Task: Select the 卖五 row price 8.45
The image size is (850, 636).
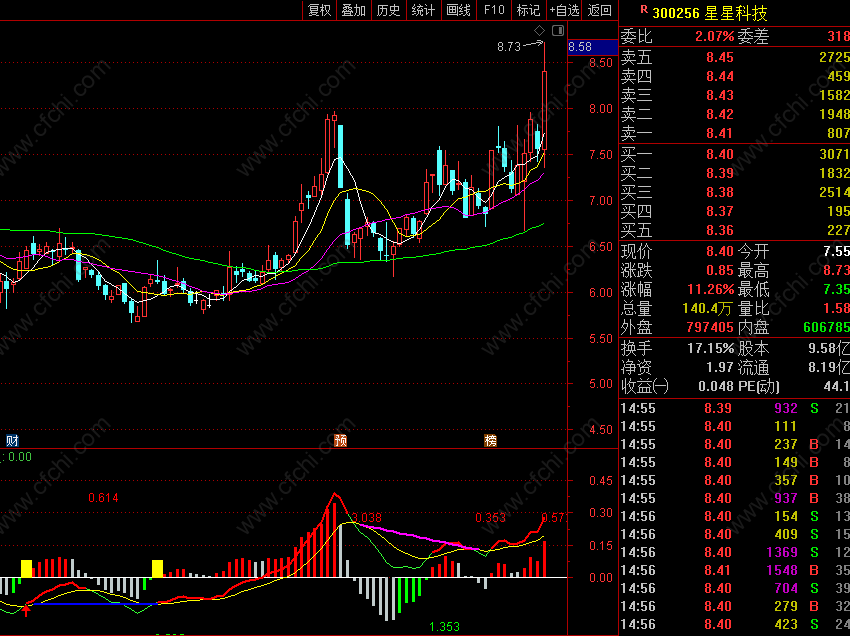Action: (720, 57)
